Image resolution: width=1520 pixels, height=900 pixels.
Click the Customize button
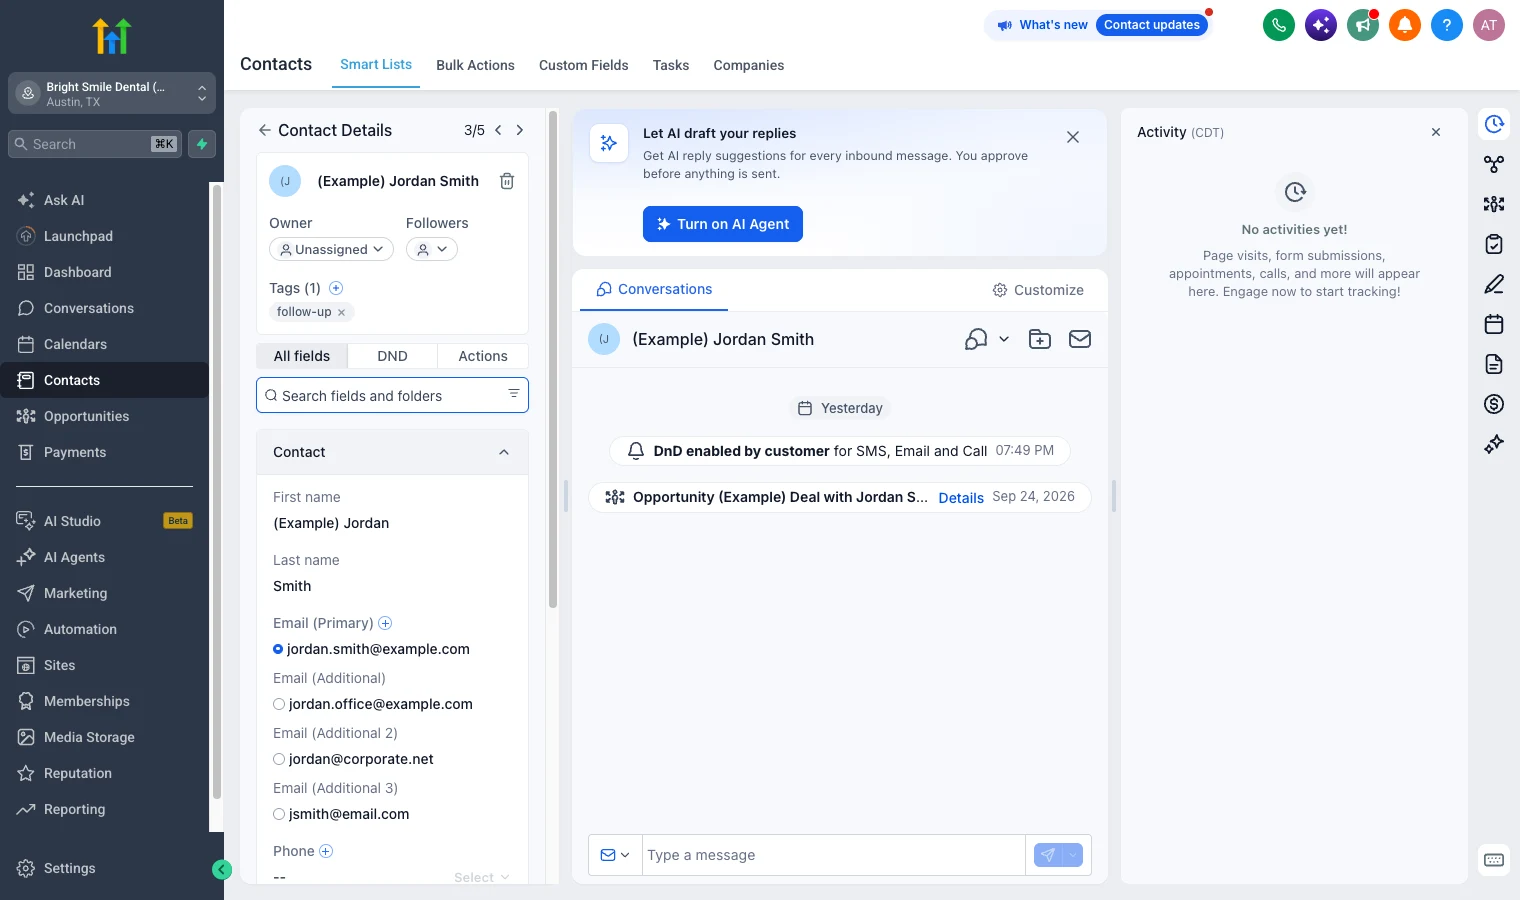click(x=1038, y=290)
